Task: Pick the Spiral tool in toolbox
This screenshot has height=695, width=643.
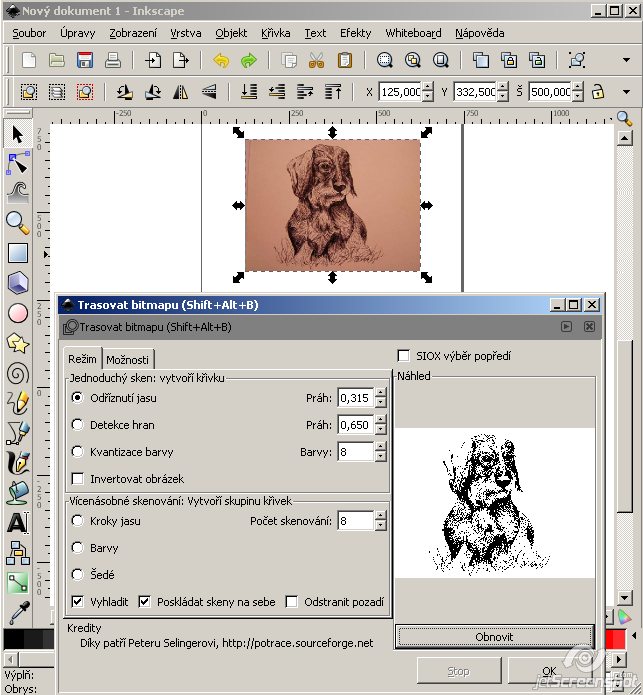Action: (x=17, y=373)
